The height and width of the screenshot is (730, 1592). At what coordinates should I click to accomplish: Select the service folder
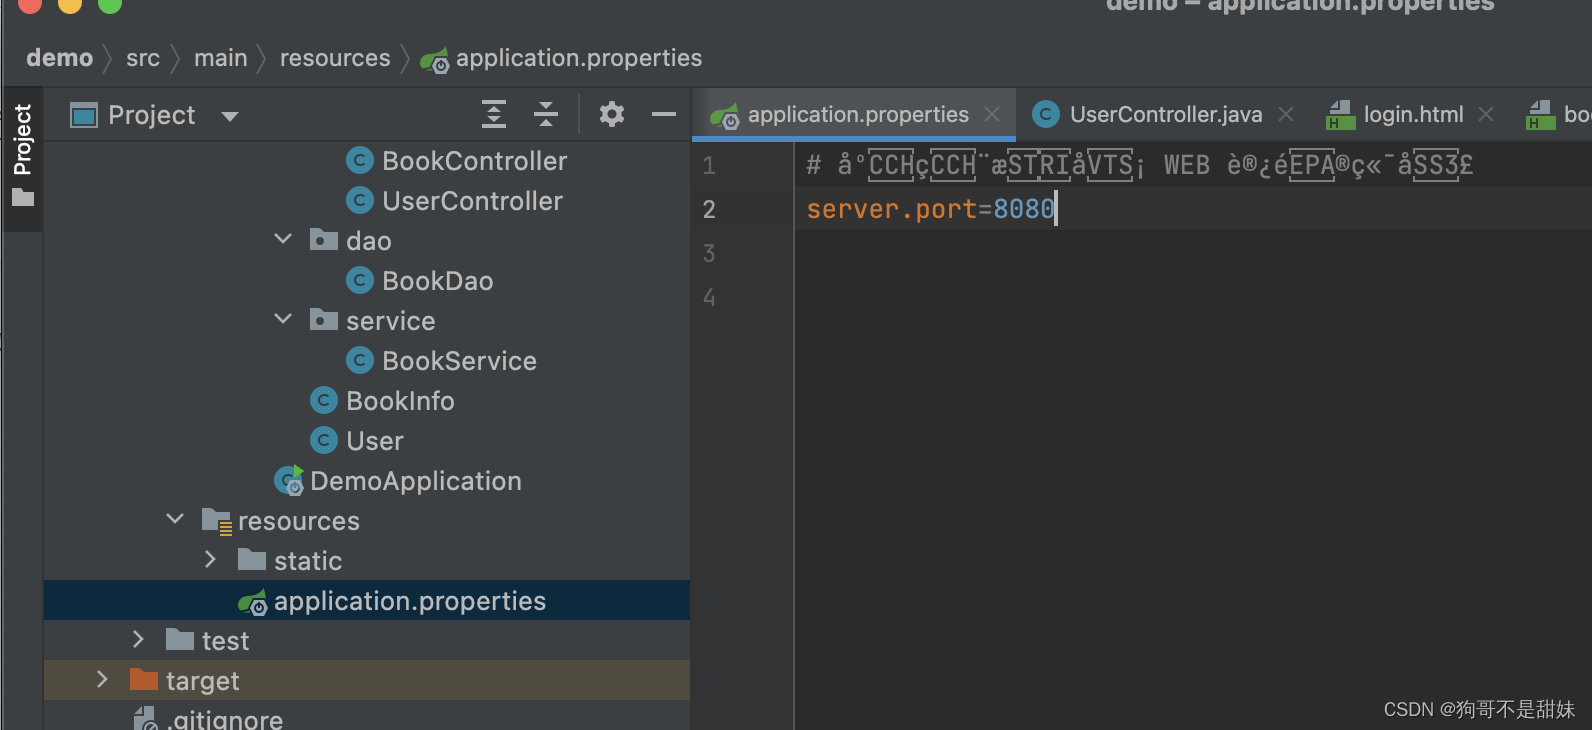(x=390, y=321)
